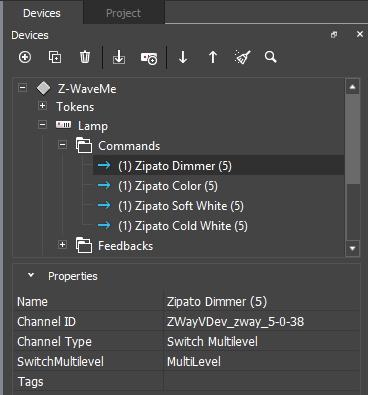The height and width of the screenshot is (395, 368).
Task: Click the arrow icon beside Zipato Soft White
Action: coord(104,205)
